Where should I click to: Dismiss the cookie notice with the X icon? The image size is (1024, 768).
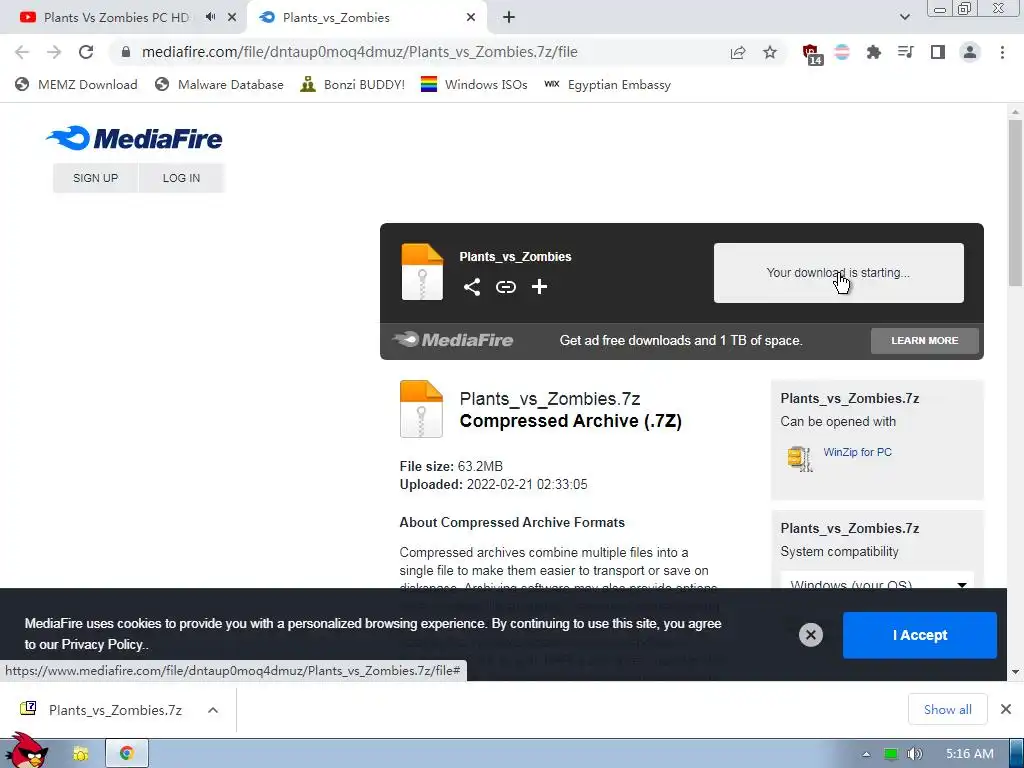pyautogui.click(x=810, y=635)
